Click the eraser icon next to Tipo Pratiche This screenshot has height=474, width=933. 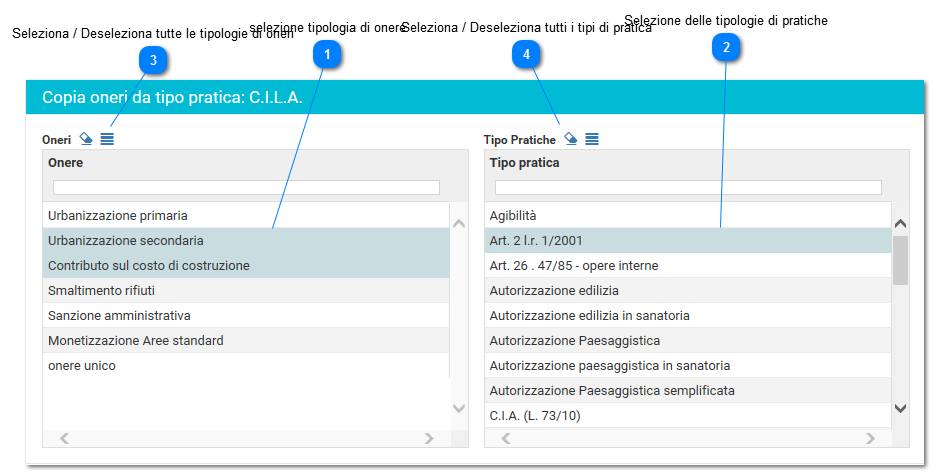pos(571,139)
